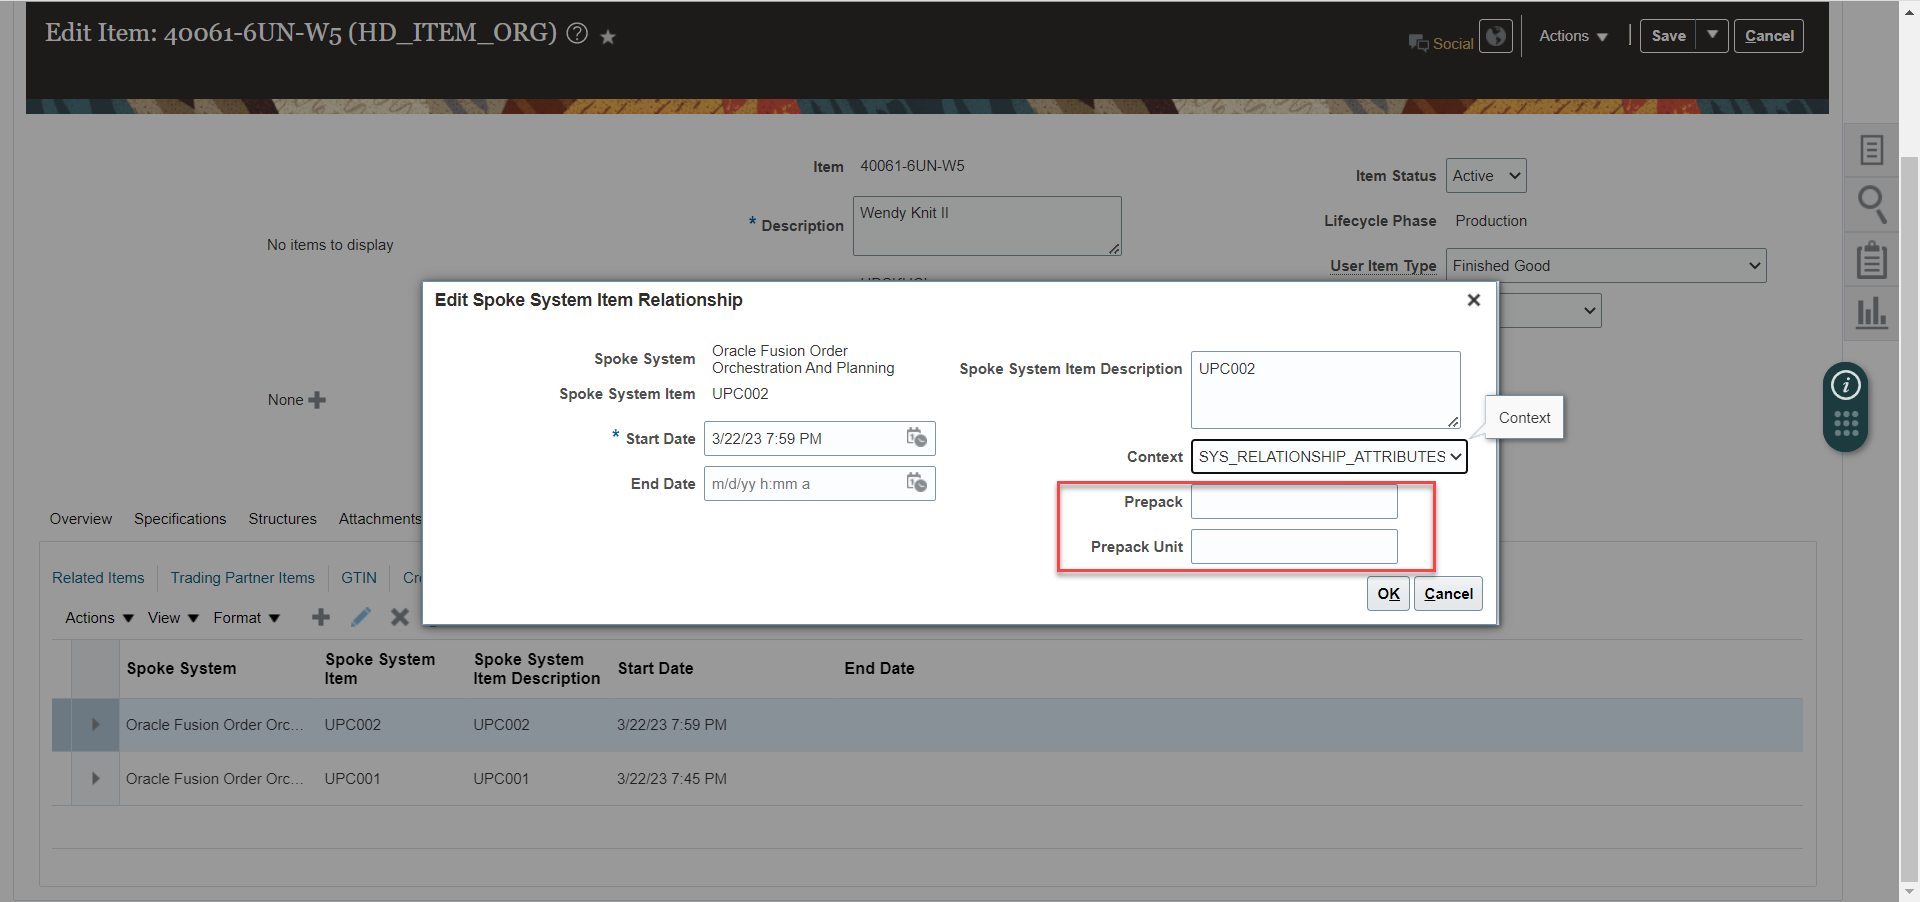Click the help icon next to Edit Item title
This screenshot has width=1920, height=902.
click(x=577, y=33)
